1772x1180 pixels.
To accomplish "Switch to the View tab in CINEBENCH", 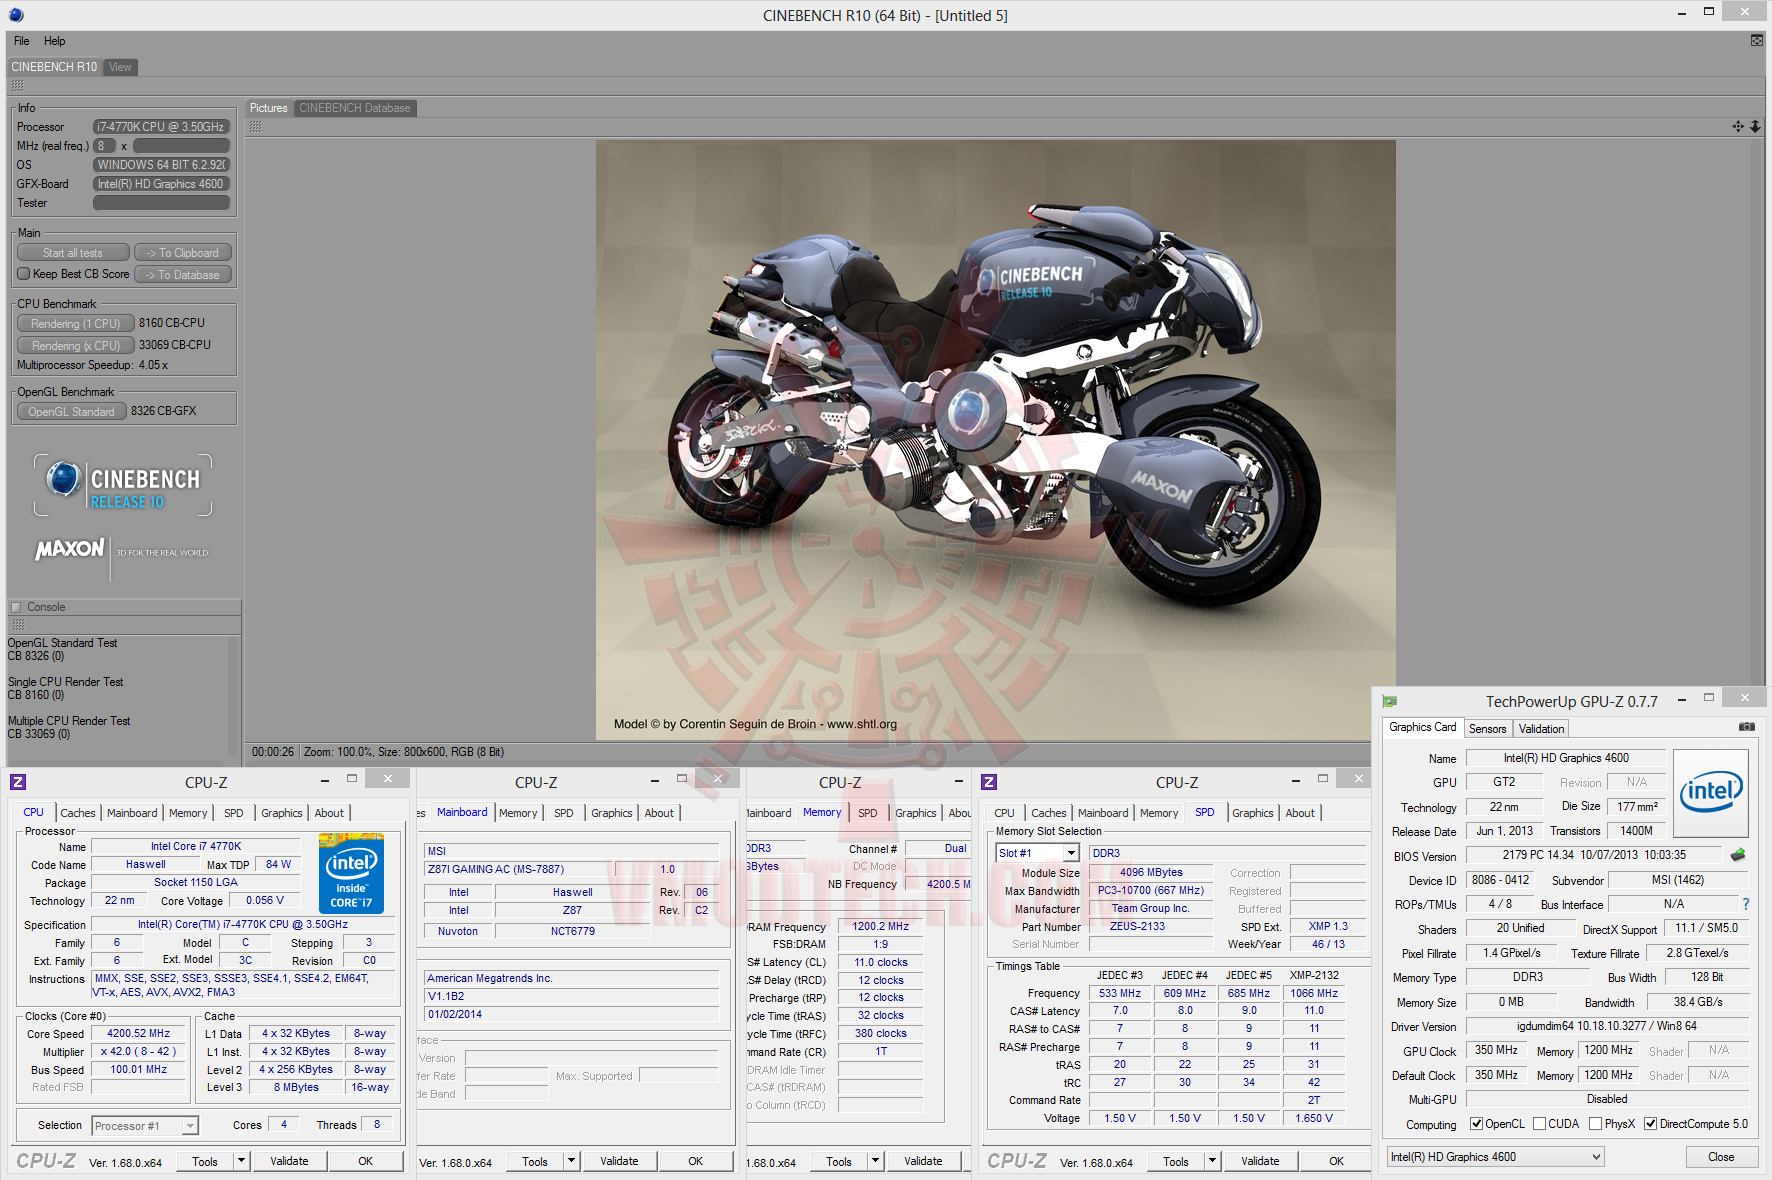I will point(120,67).
